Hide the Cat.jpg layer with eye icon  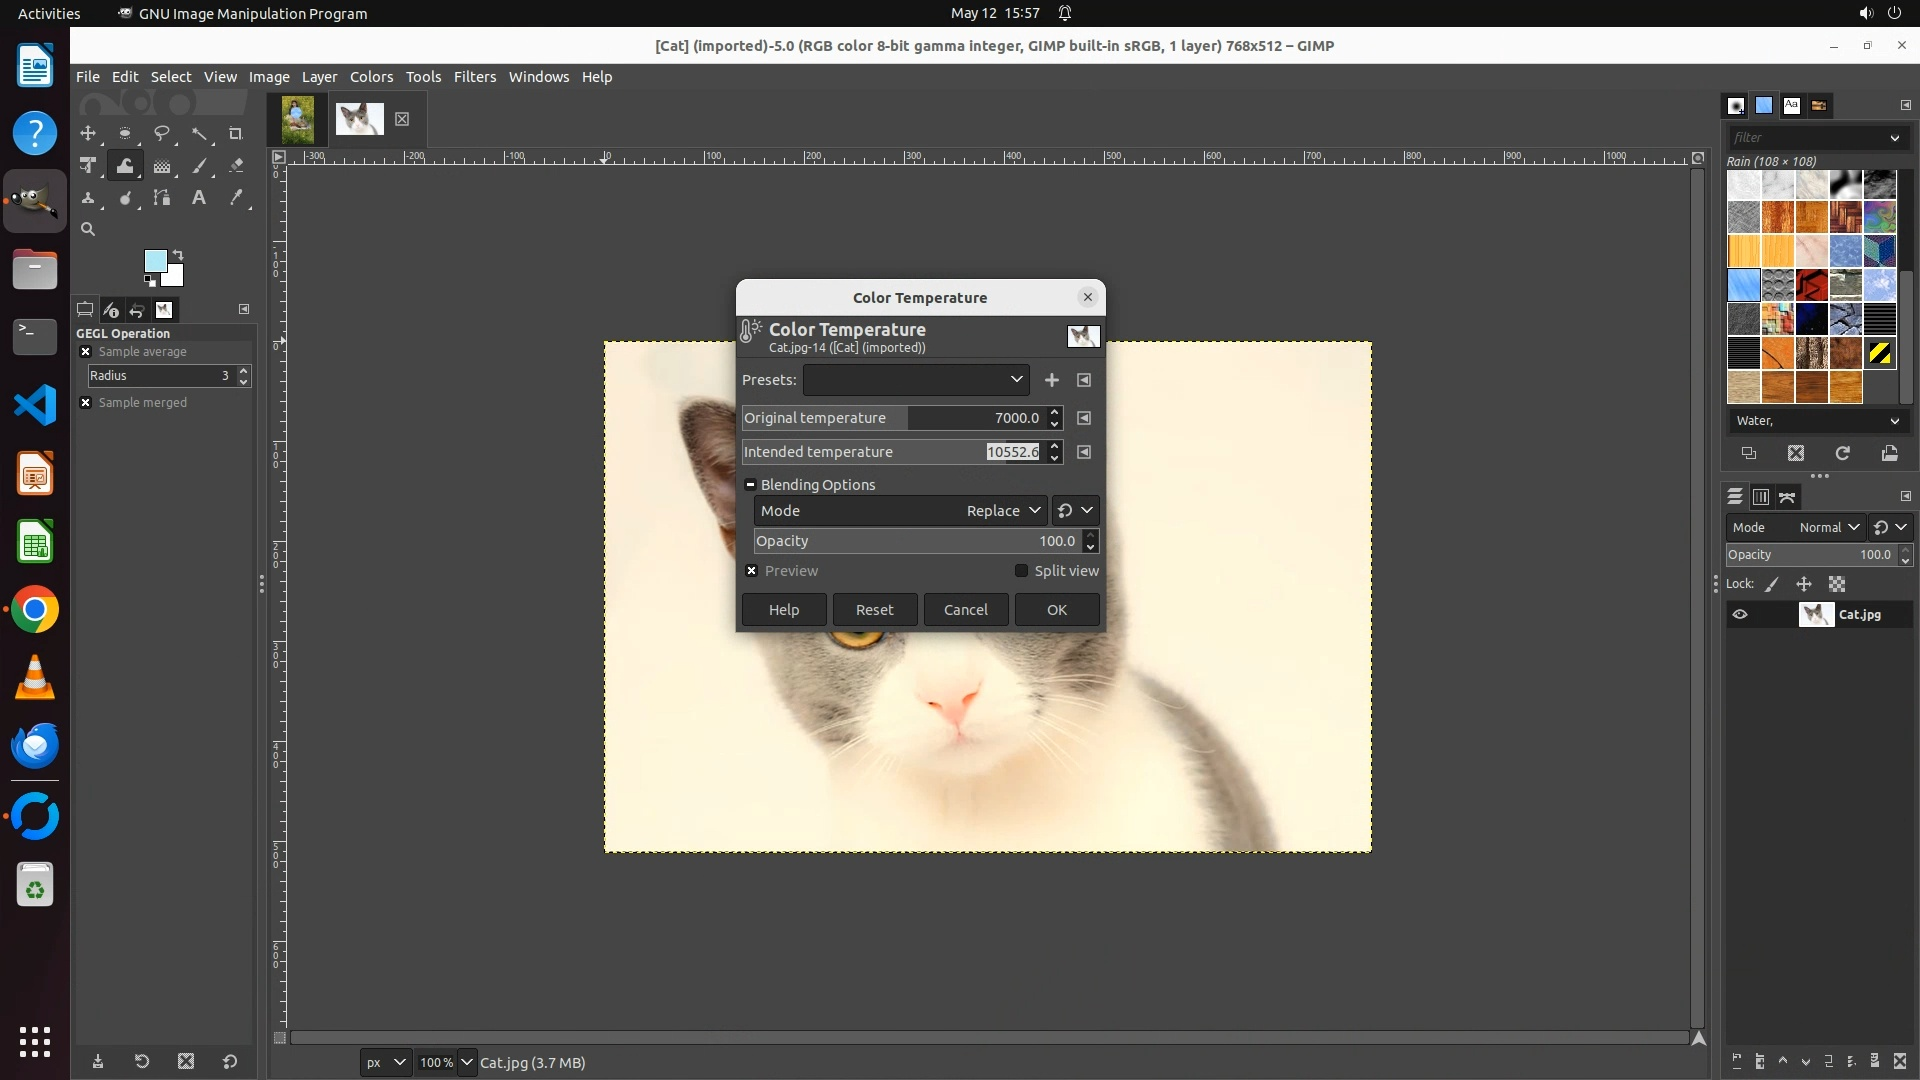pos(1740,615)
